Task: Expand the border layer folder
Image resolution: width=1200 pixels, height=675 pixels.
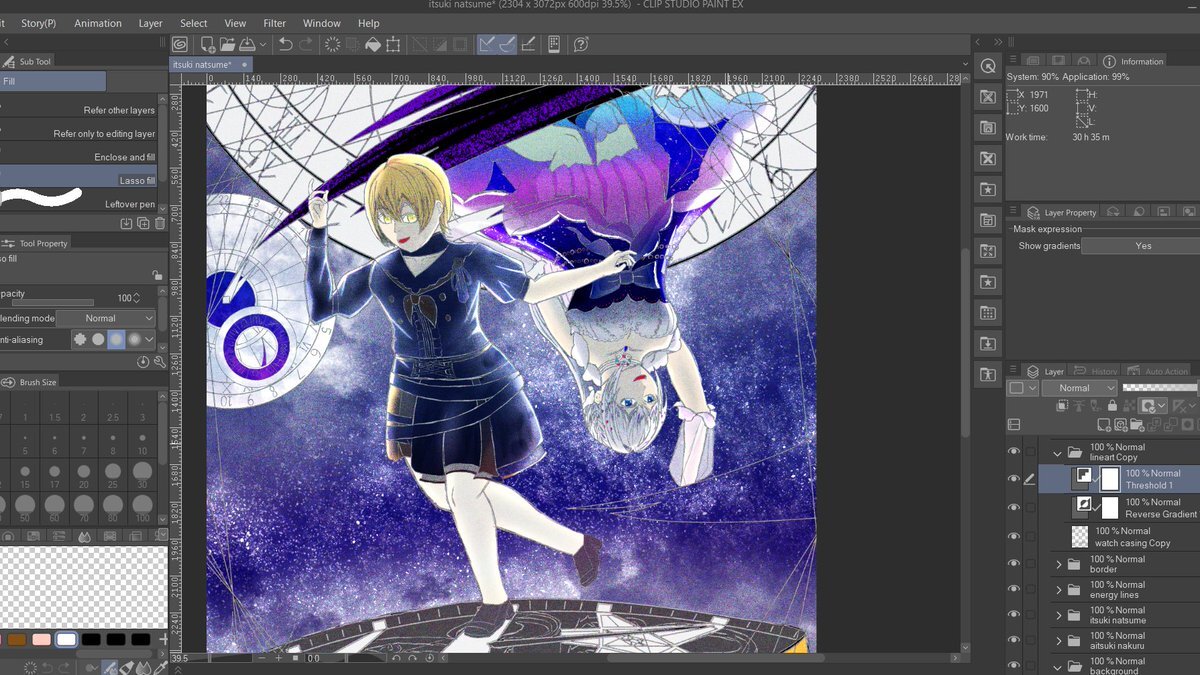Action: point(1058,564)
